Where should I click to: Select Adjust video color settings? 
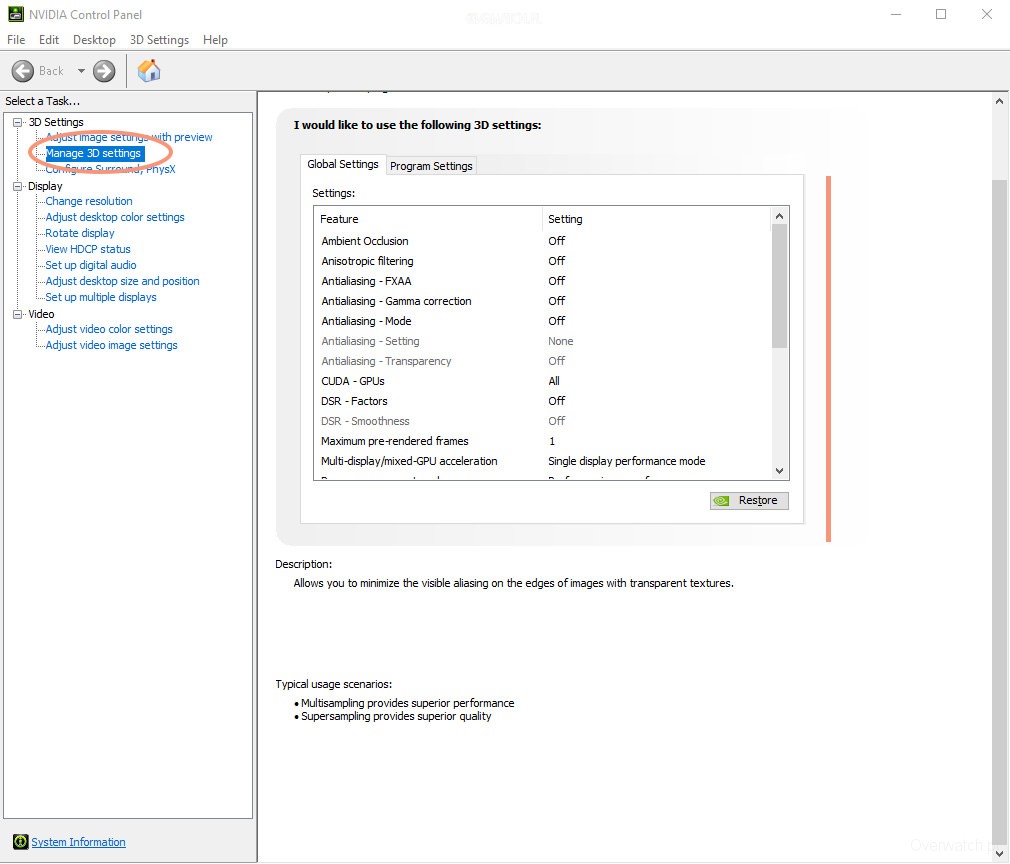[109, 329]
